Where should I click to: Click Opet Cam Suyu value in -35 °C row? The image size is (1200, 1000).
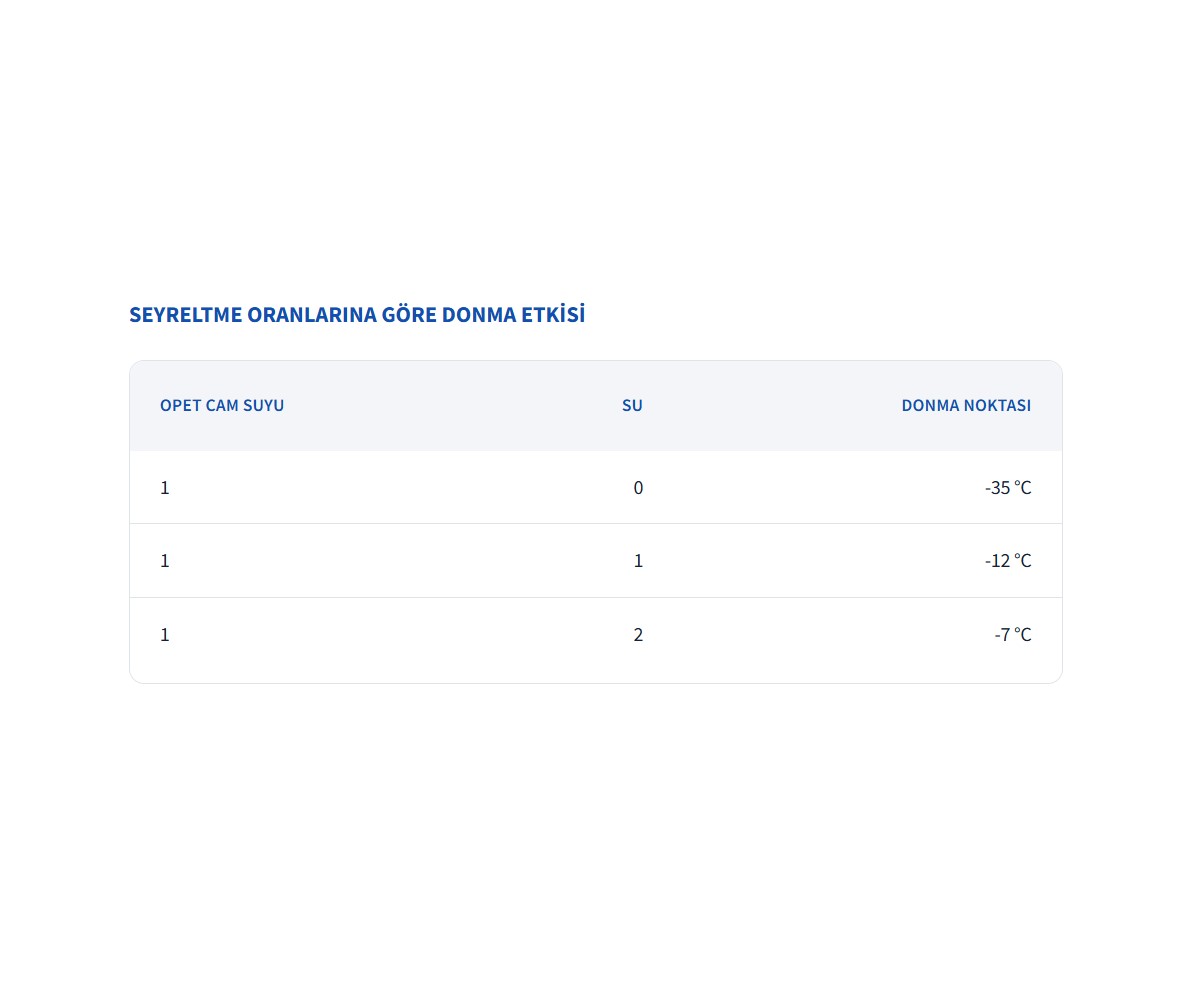pos(165,488)
